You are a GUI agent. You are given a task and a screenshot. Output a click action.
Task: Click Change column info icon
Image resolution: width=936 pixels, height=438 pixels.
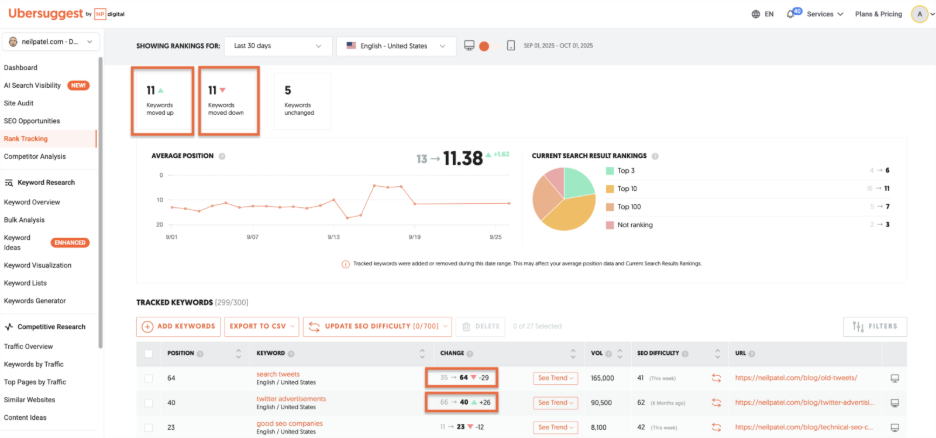coord(470,353)
